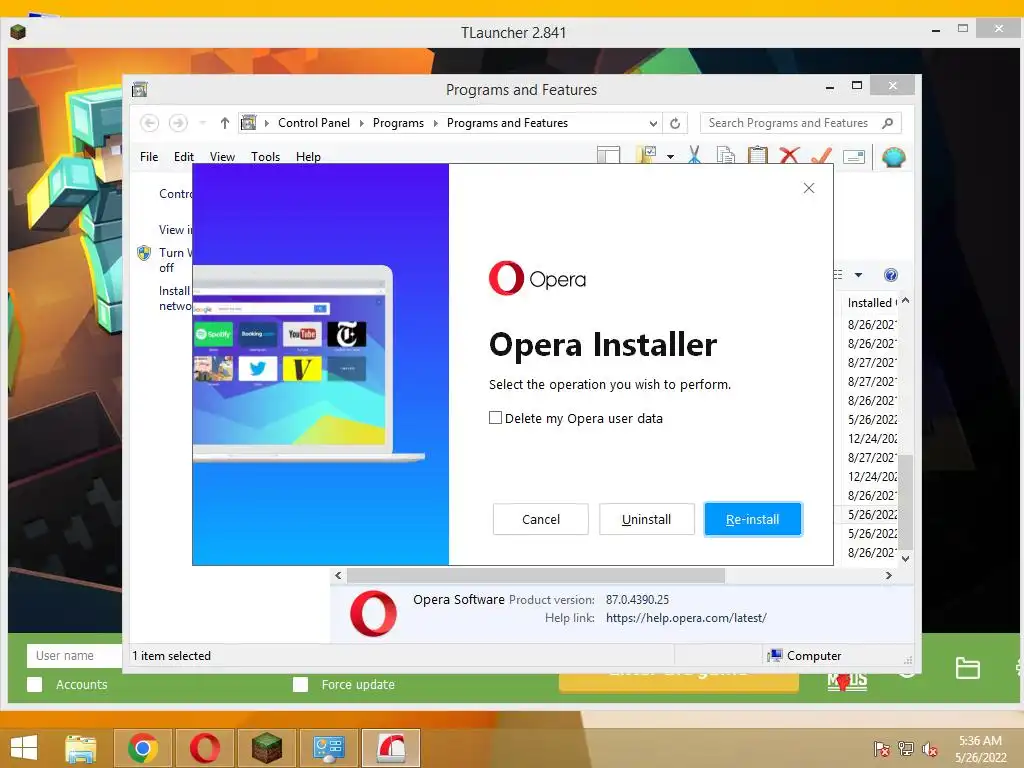Click the Uninstall button
This screenshot has height=768, width=1024.
647,519
